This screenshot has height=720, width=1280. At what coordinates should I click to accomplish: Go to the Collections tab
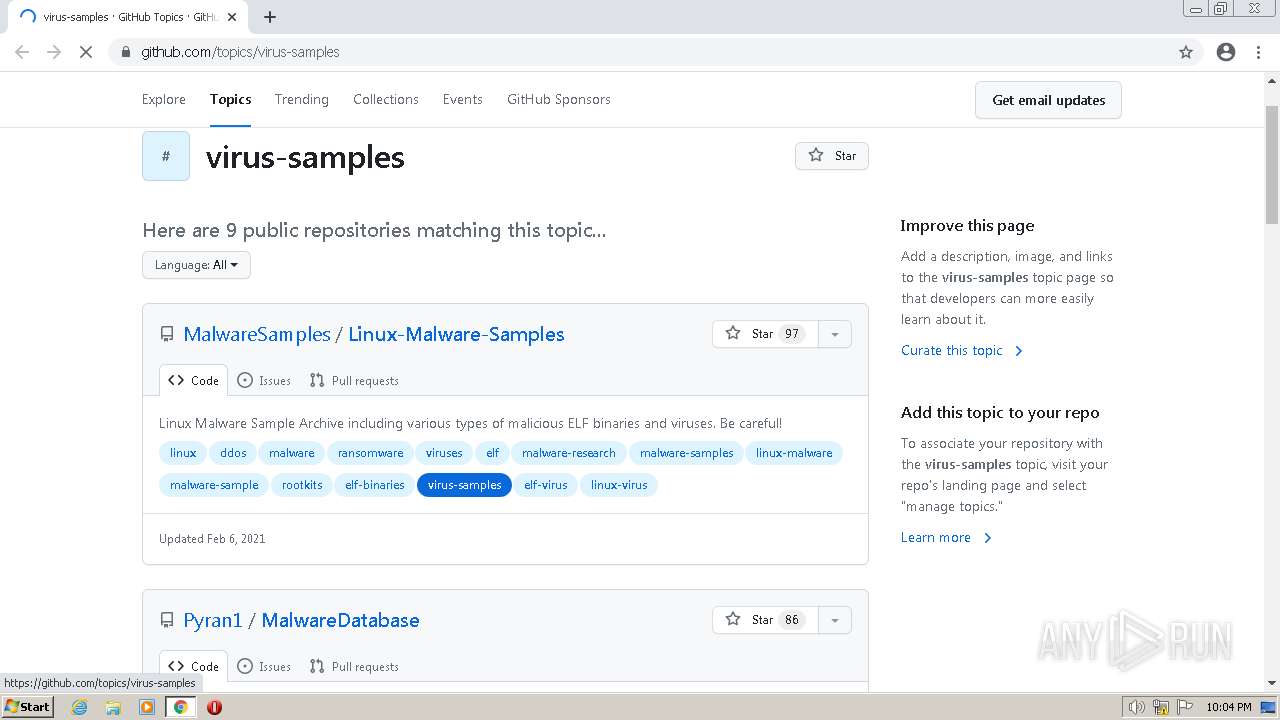click(x=386, y=99)
